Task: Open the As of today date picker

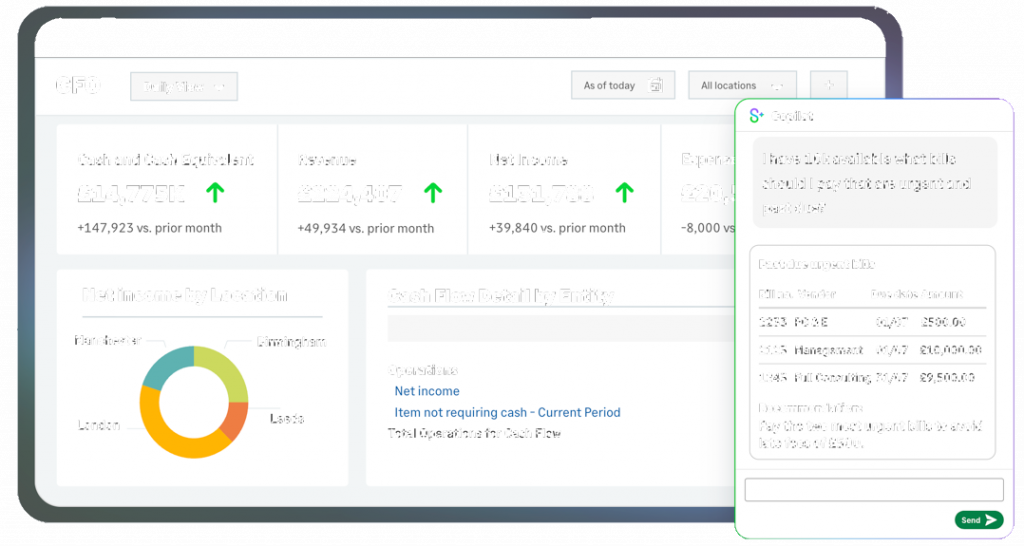Action: [x=622, y=86]
